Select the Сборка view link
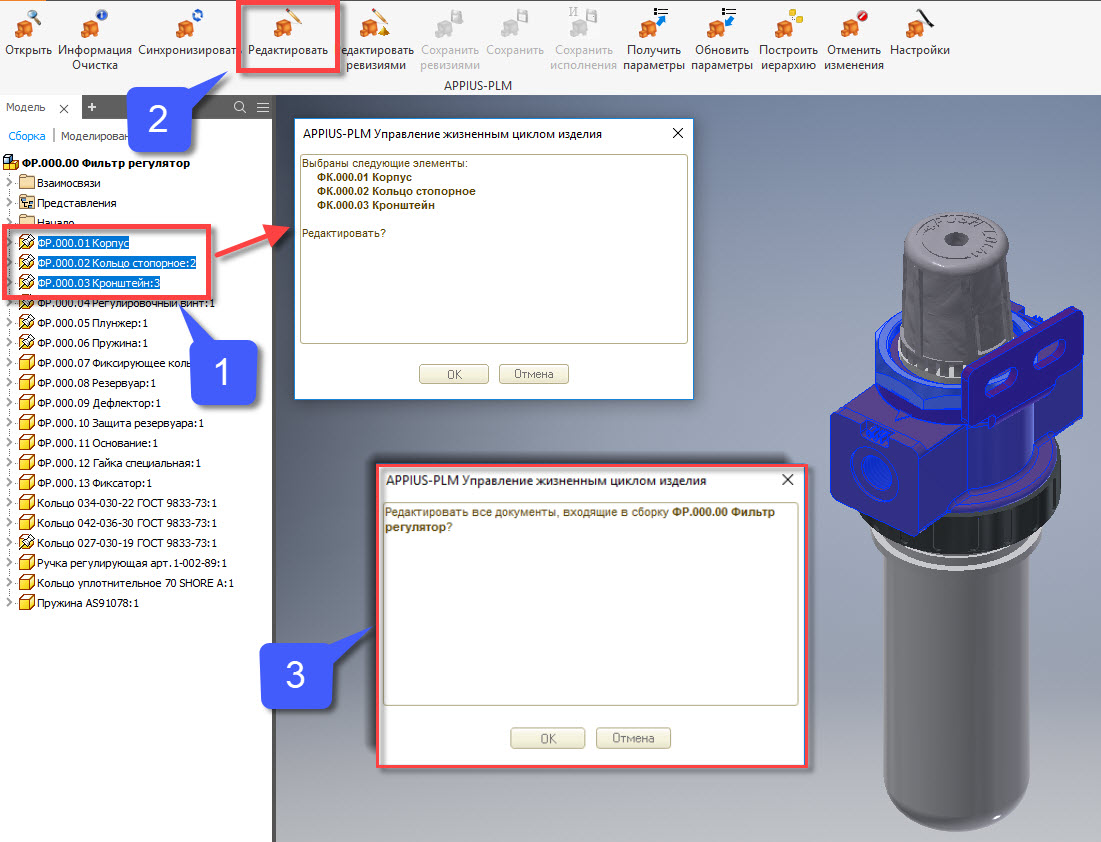The height and width of the screenshot is (842, 1101). 27,136
